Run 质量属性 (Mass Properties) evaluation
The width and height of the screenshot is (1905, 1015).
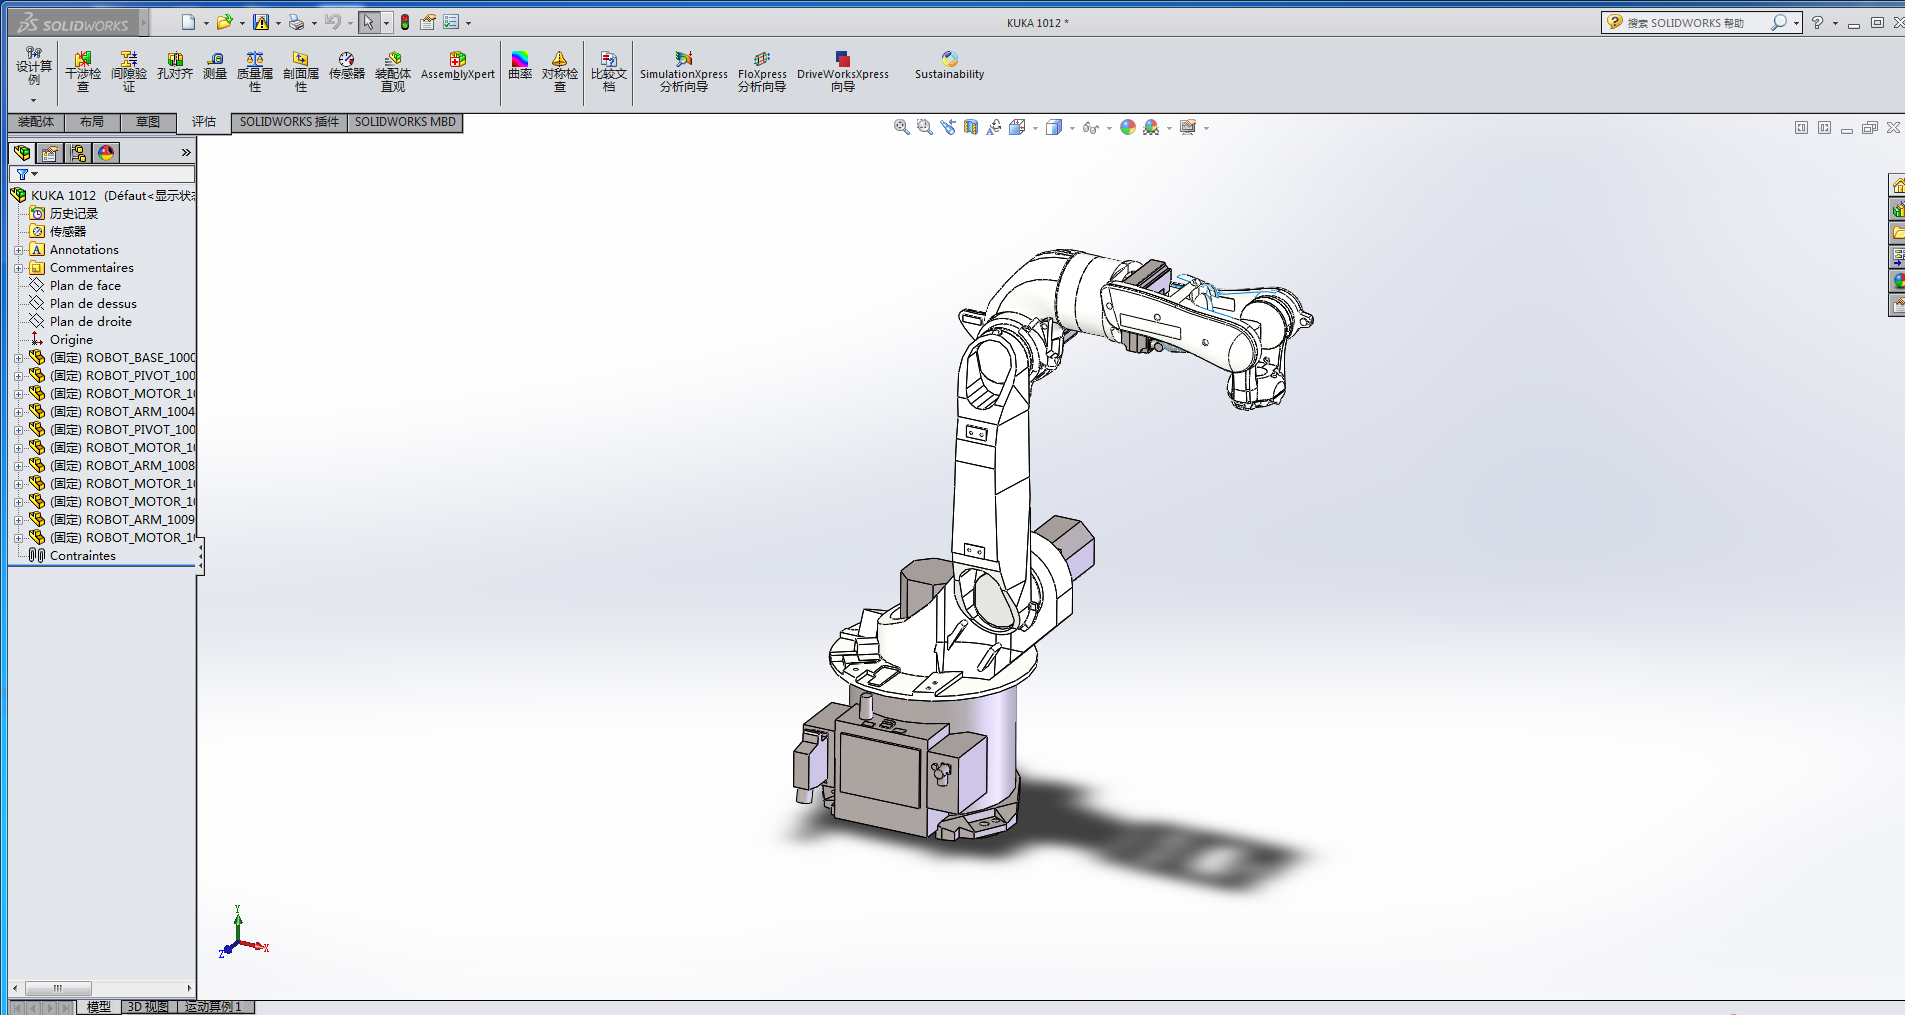[x=256, y=72]
